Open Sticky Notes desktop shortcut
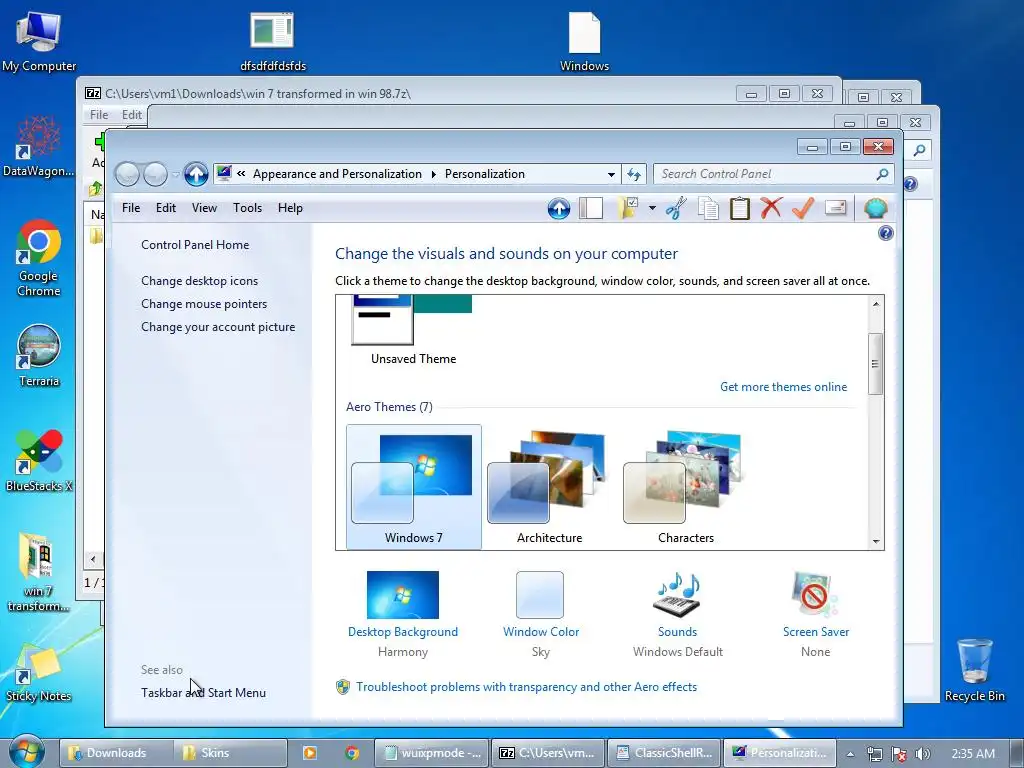The image size is (1024, 768). [39, 673]
